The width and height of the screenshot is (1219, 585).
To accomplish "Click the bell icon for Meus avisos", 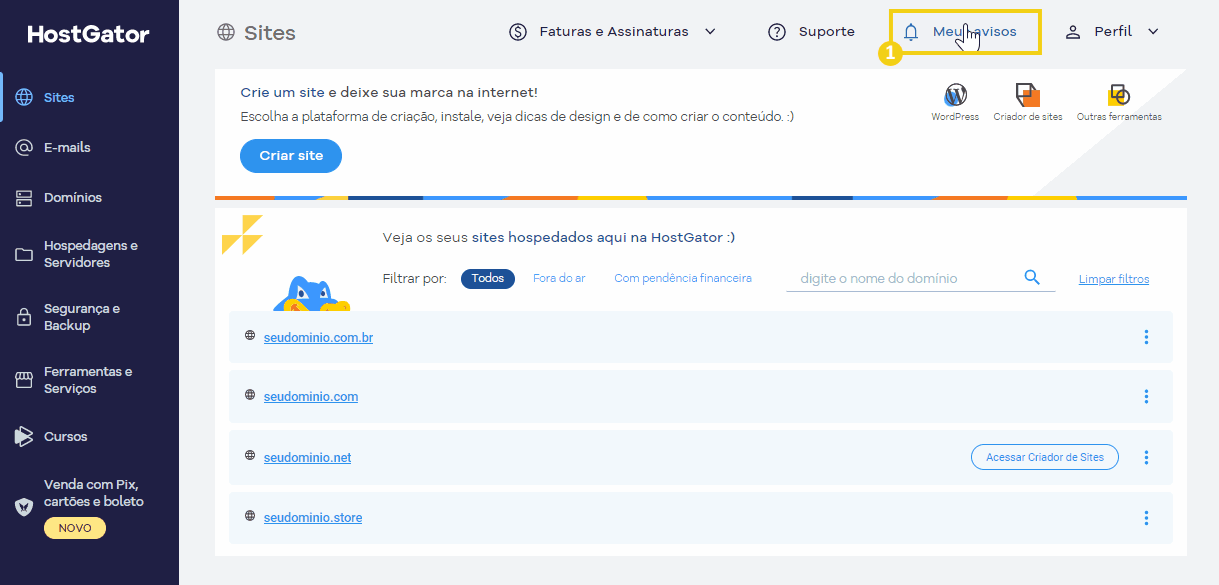I will tap(911, 32).
